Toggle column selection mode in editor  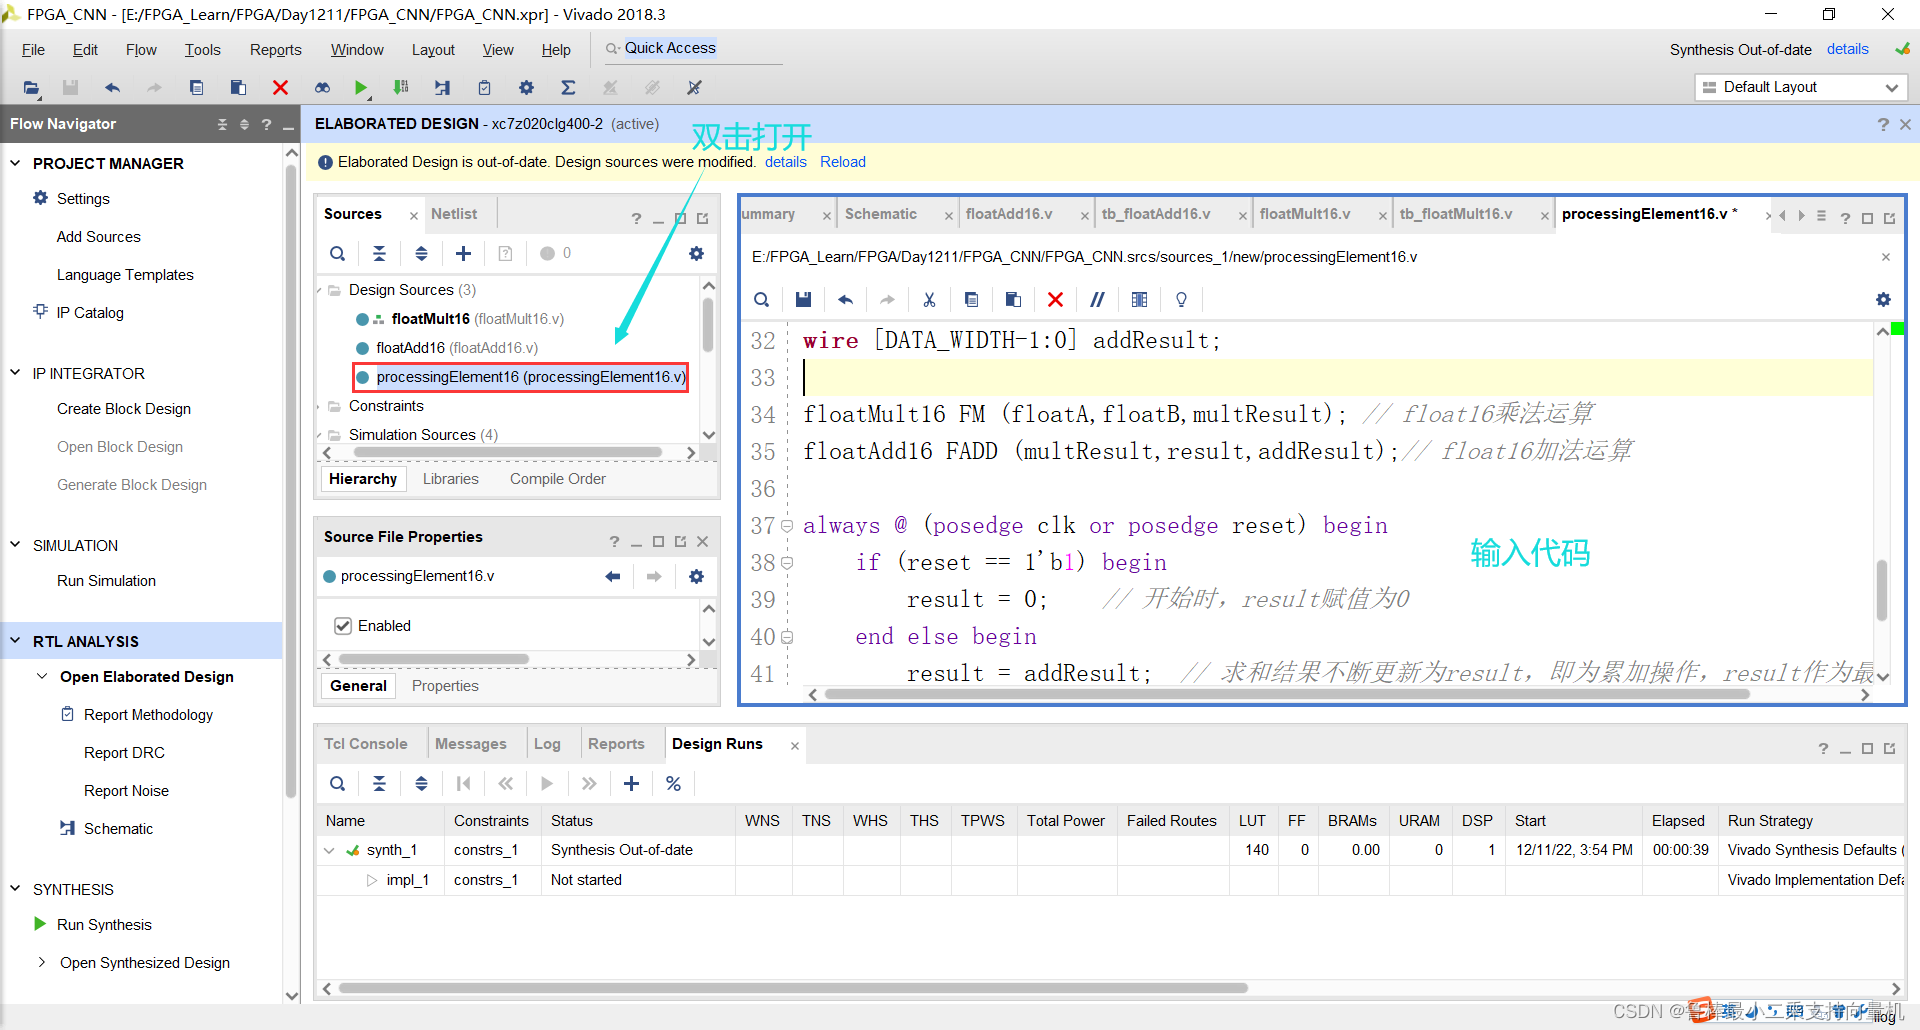pyautogui.click(x=1139, y=300)
